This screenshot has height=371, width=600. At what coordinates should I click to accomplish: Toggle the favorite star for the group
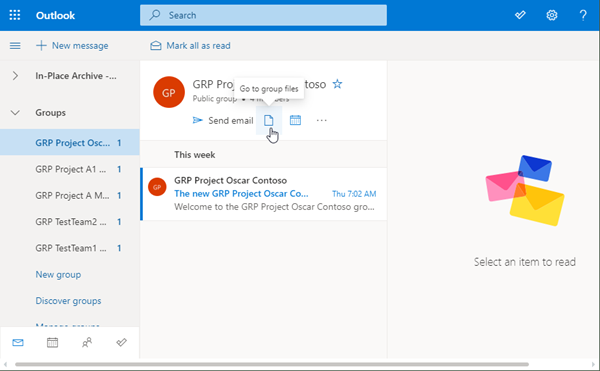(337, 84)
